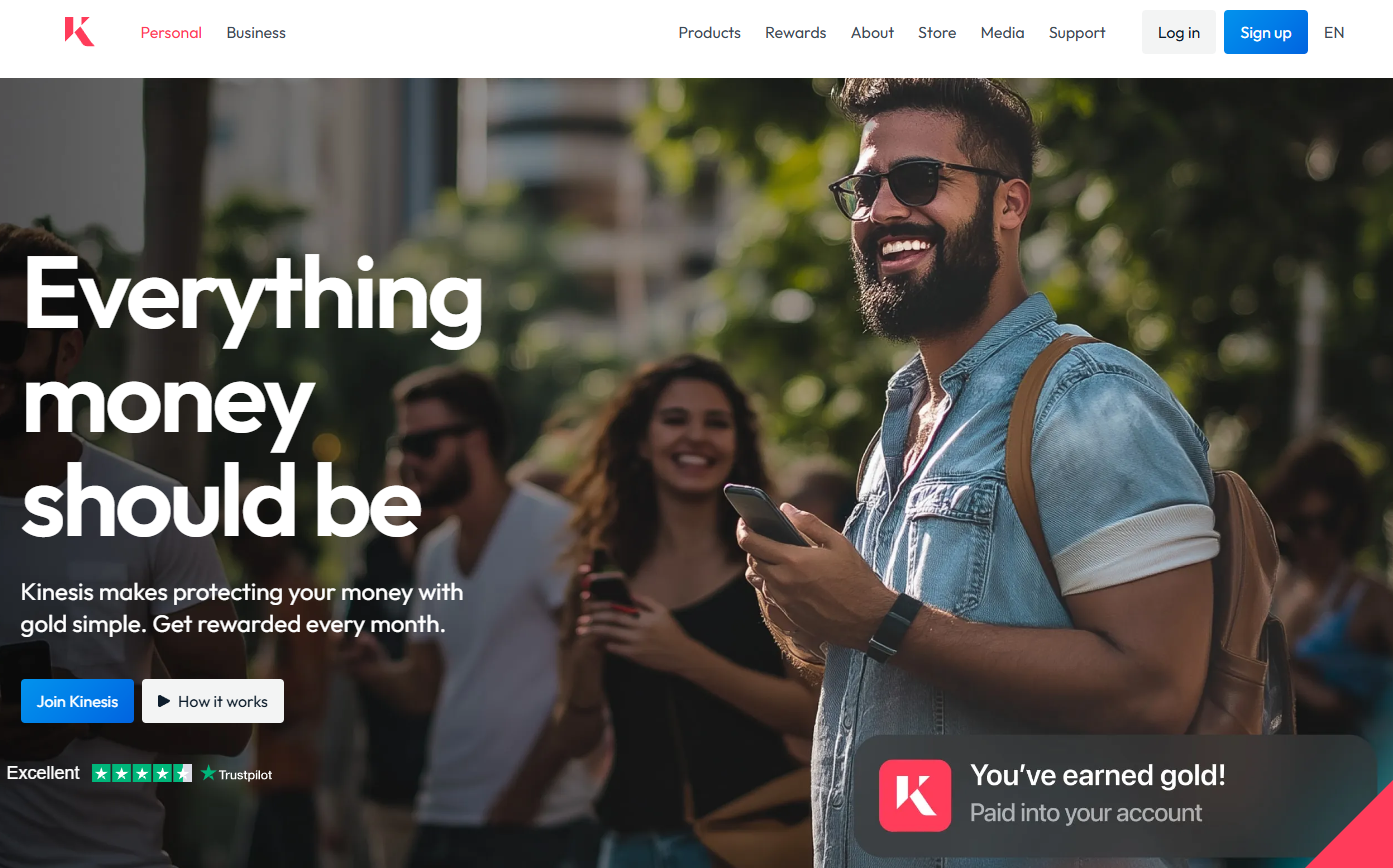Click the green Trustpilot rating stars
1393x868 pixels.
tap(142, 773)
